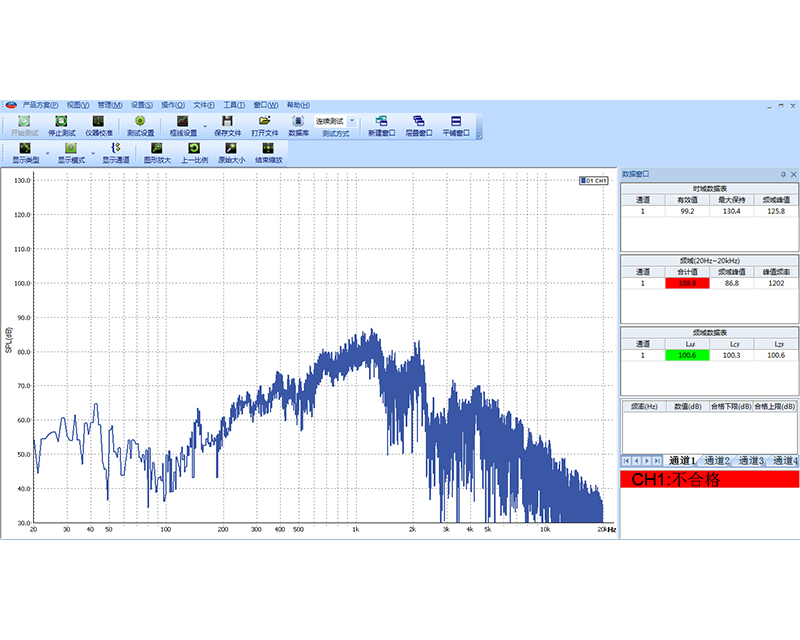The image size is (800, 640).
Task: Restore graph to 原始大小 original size
Action: (x=232, y=153)
